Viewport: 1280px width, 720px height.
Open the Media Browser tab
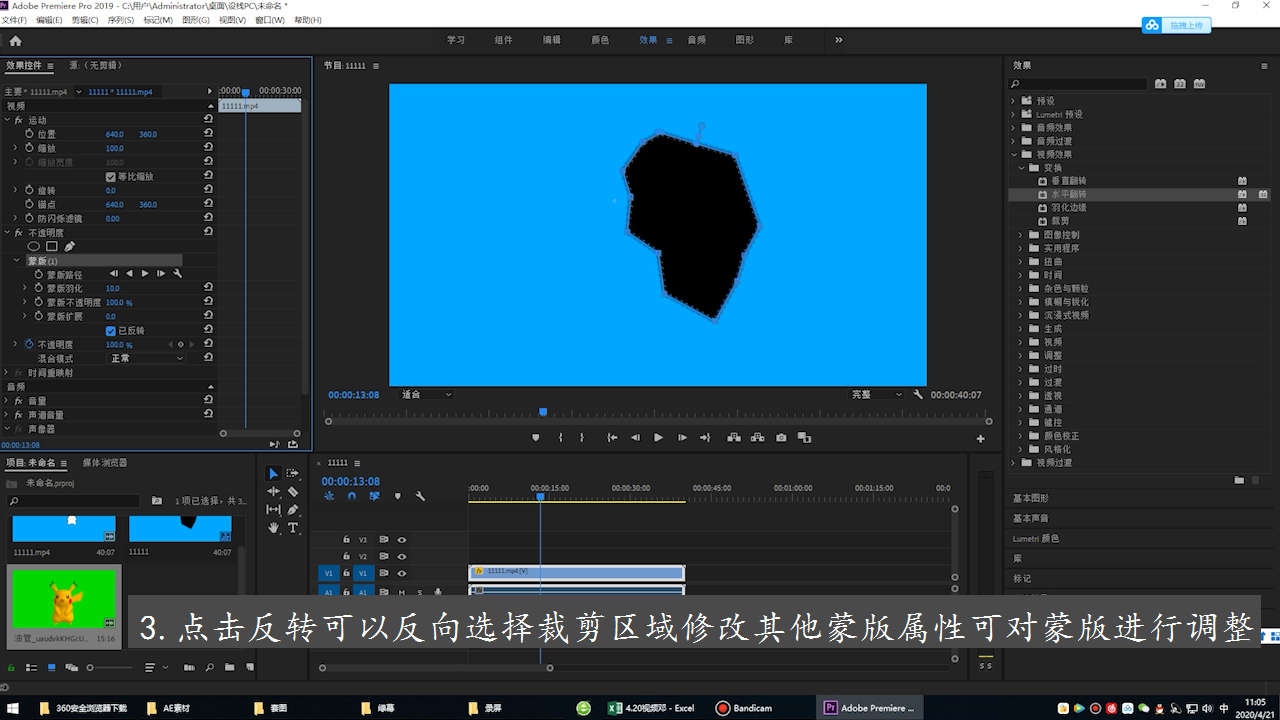104,463
